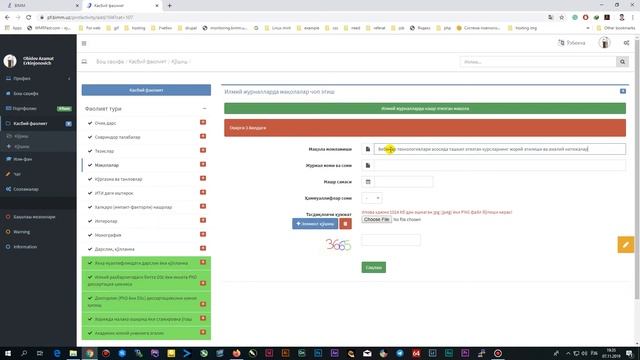Click the blue add-element button

pyautogui.click(x=315, y=224)
